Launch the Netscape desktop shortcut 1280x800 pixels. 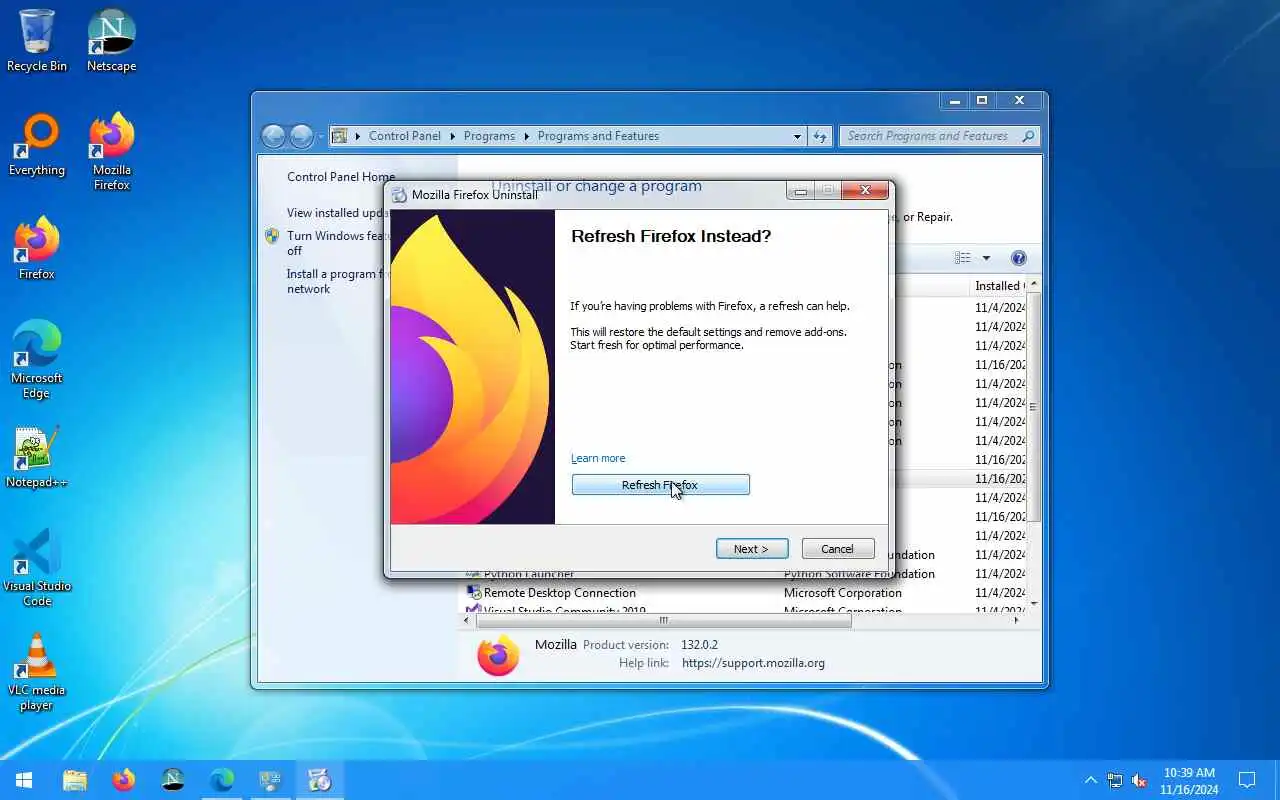112,41
